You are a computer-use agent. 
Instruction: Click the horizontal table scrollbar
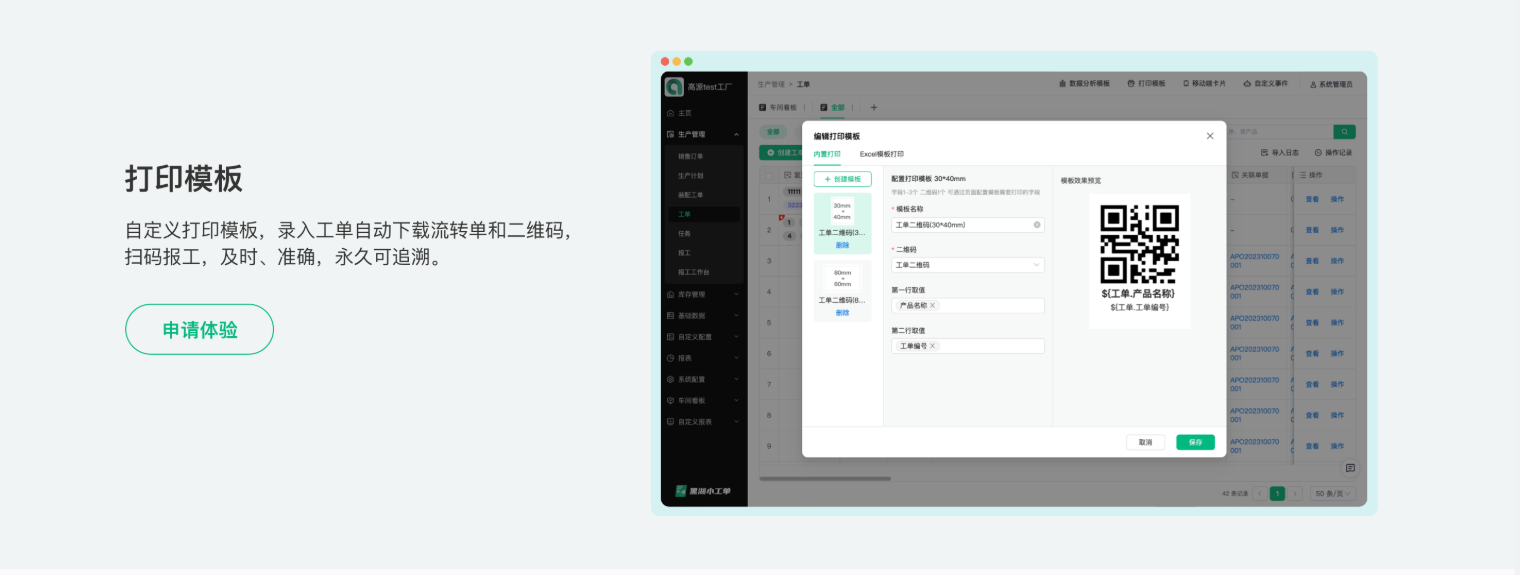pos(825,479)
